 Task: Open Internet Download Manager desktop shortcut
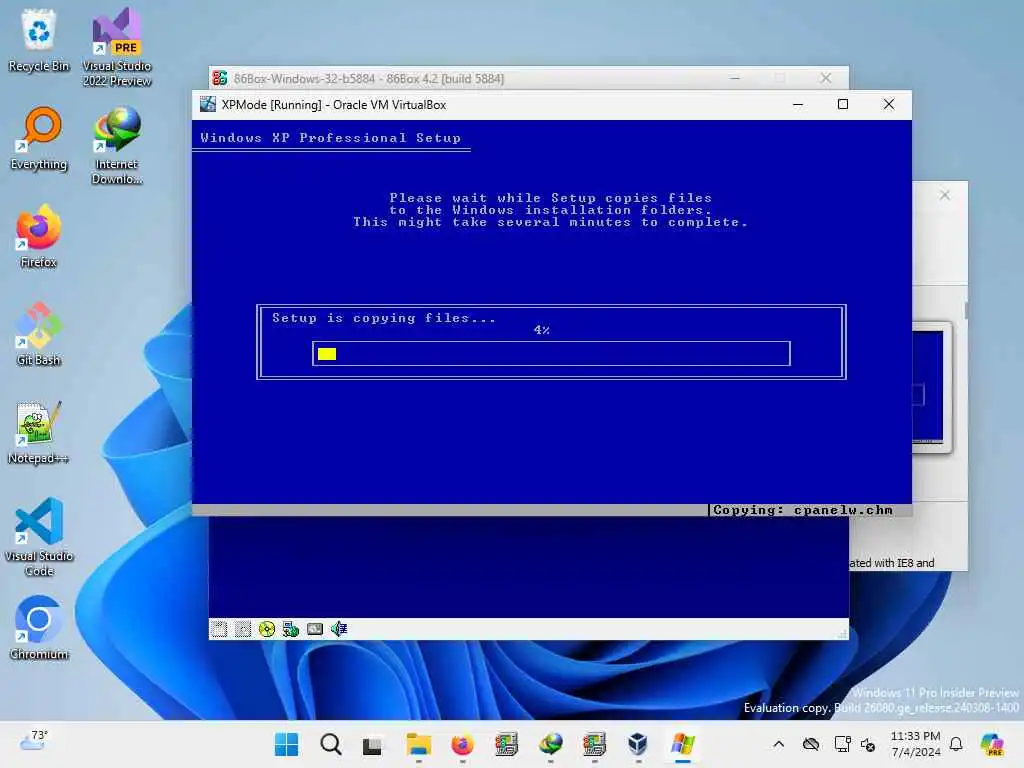[117, 145]
